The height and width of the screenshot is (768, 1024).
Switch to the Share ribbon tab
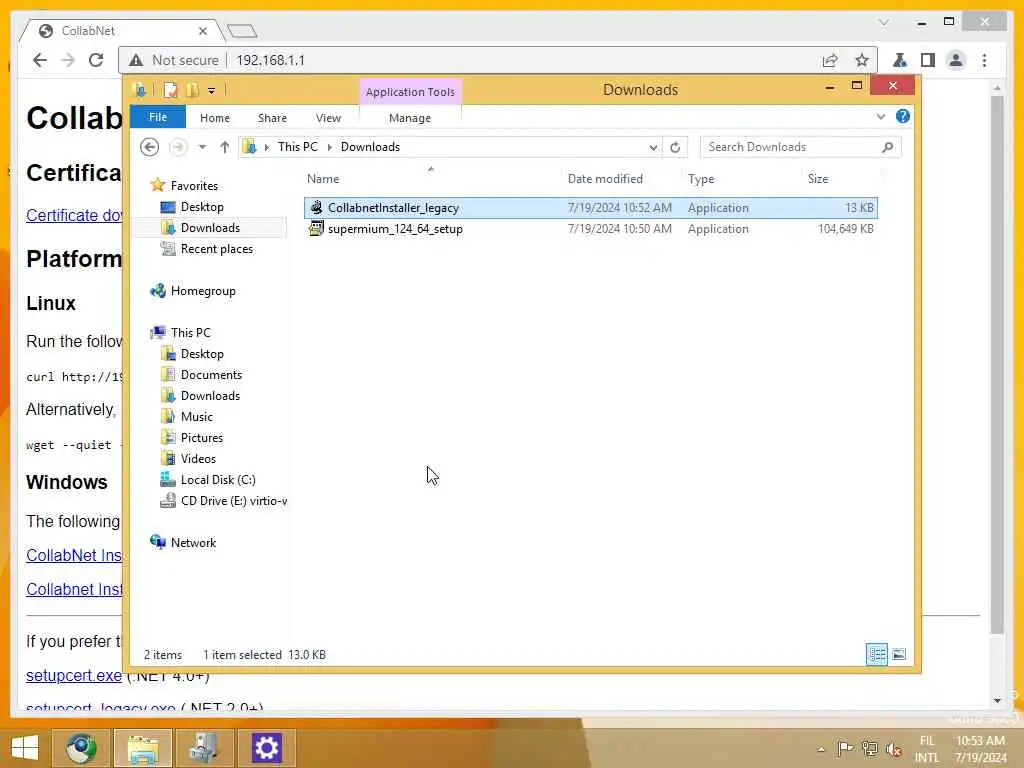272,118
